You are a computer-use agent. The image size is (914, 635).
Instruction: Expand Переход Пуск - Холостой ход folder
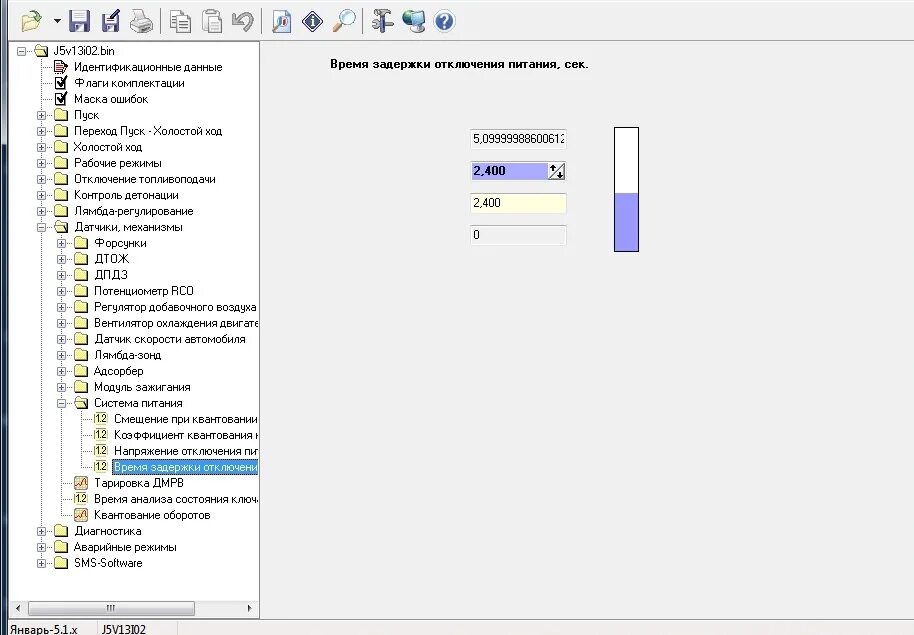tap(41, 131)
